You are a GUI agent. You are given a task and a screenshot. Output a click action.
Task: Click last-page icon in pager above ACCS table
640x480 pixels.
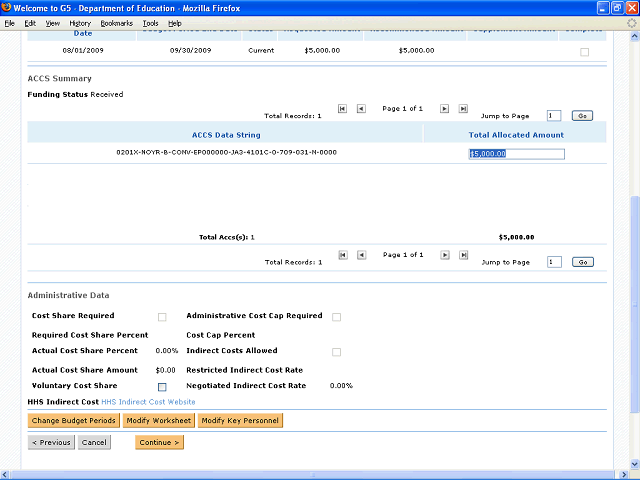(462, 108)
